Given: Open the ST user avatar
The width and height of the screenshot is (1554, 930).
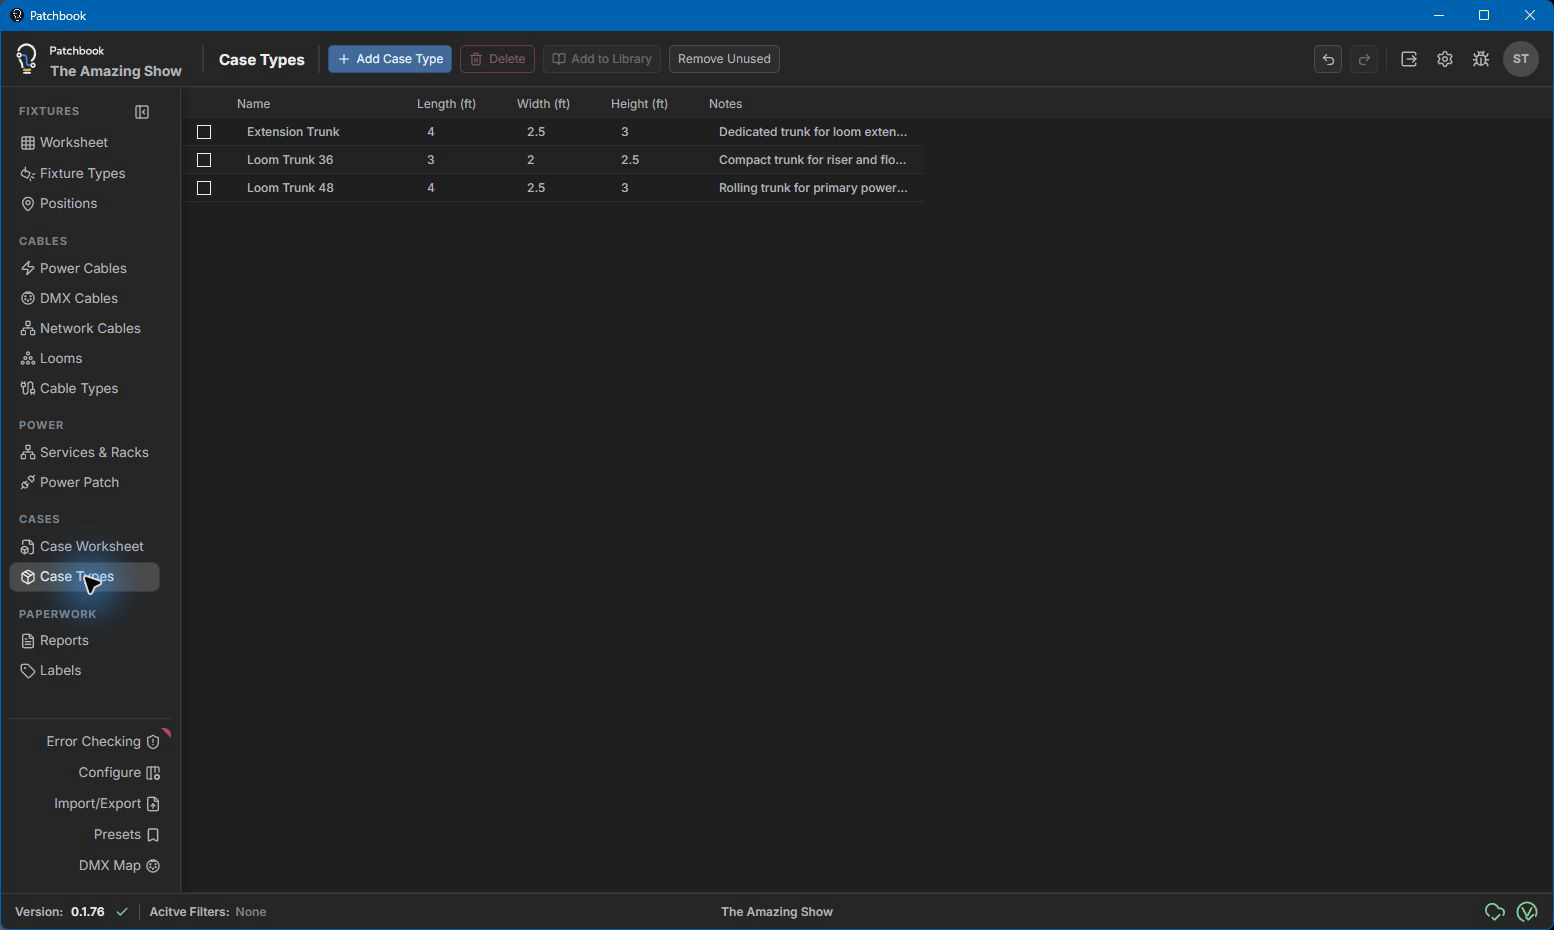Looking at the screenshot, I should pyautogui.click(x=1521, y=59).
